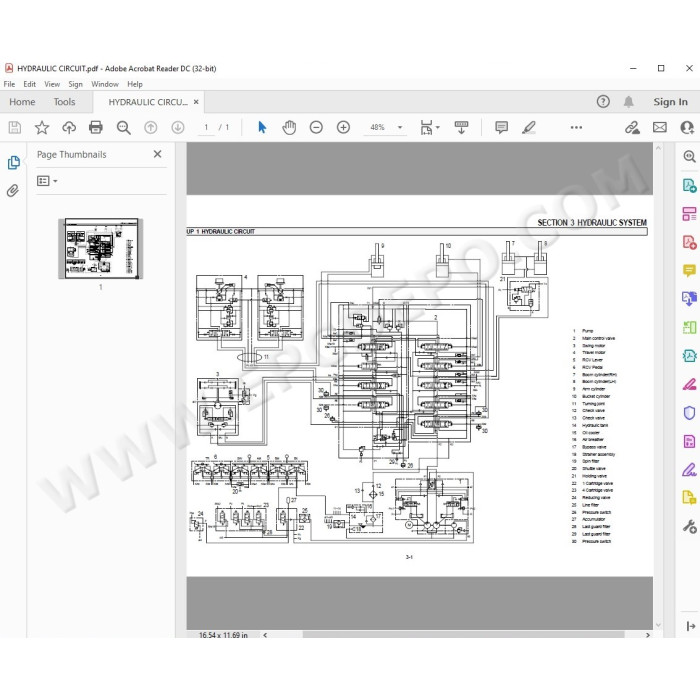This screenshot has height=700, width=700.
Task: Add a sticky note comment
Action: 501,128
